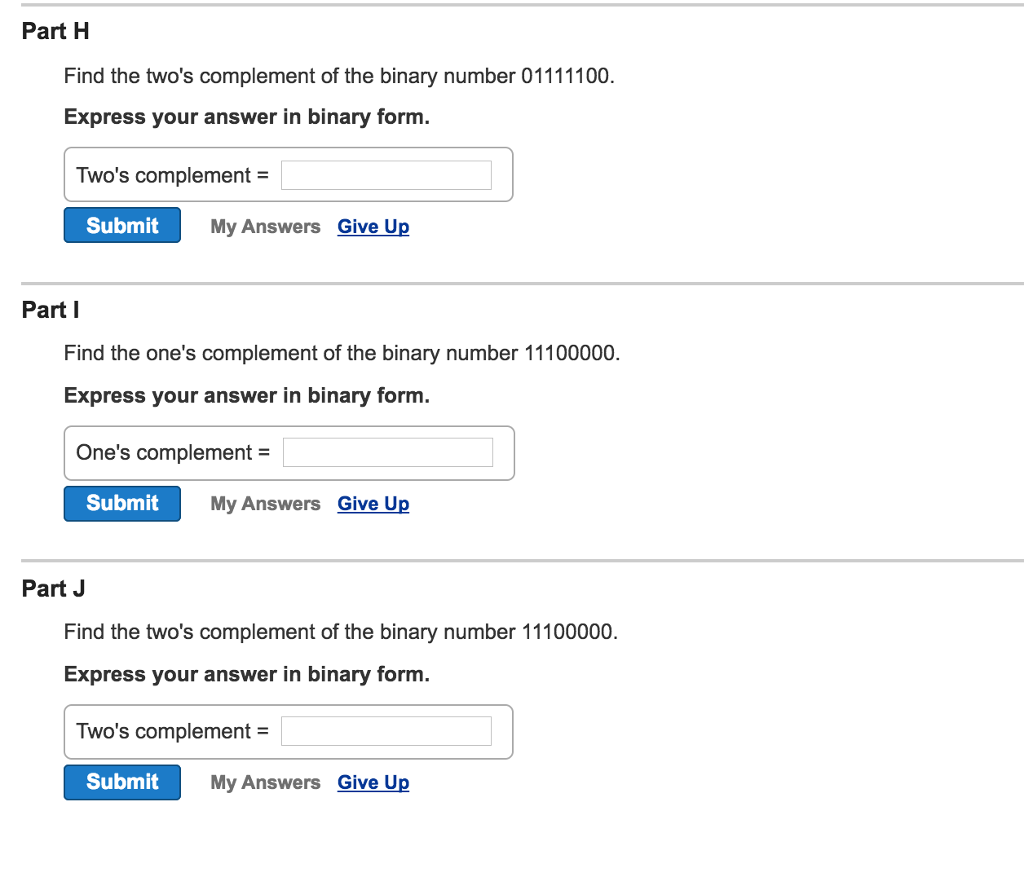
Task: Click the bolded answer instruction in Part J
Action: [x=246, y=674]
